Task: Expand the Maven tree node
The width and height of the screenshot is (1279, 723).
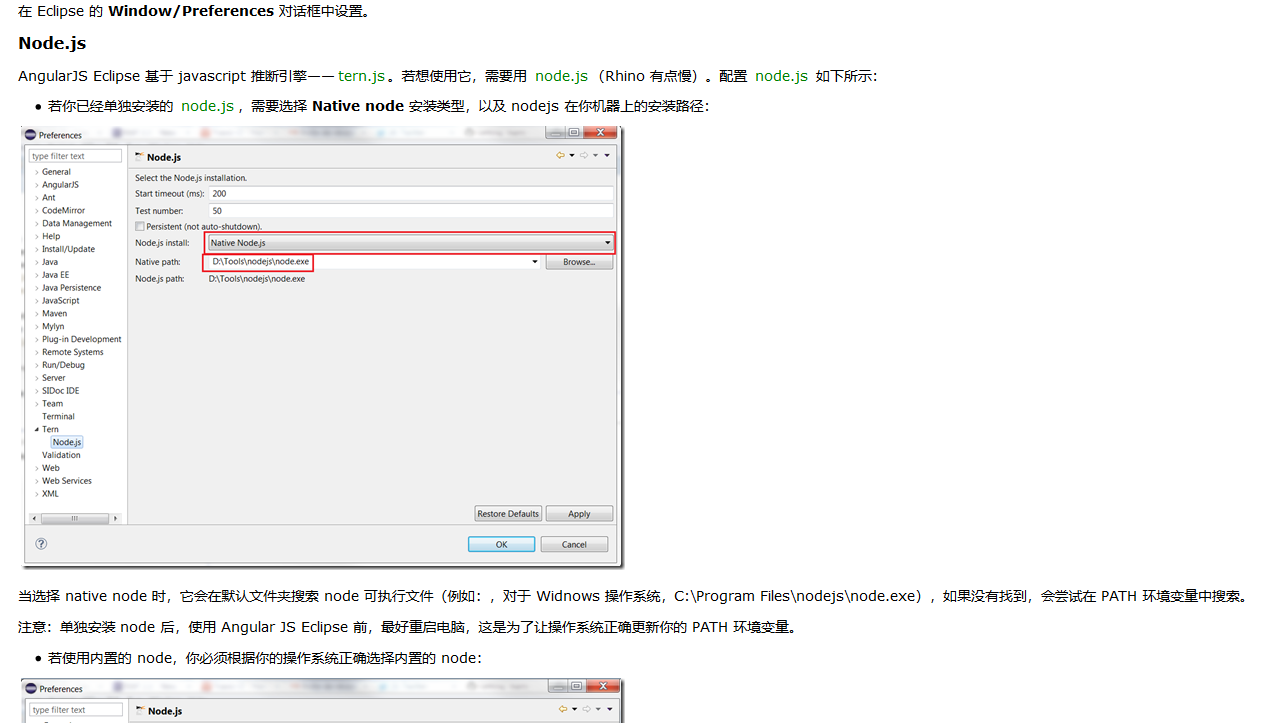Action: tap(37, 314)
